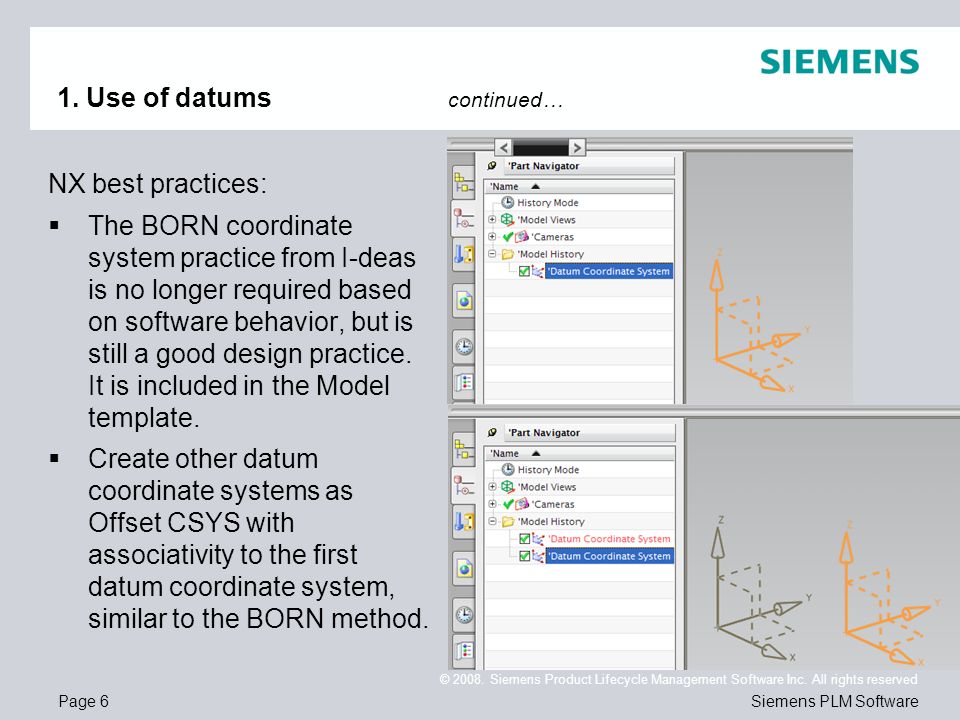Click csys icon in red Datum Coordinate System row

click(x=538, y=539)
